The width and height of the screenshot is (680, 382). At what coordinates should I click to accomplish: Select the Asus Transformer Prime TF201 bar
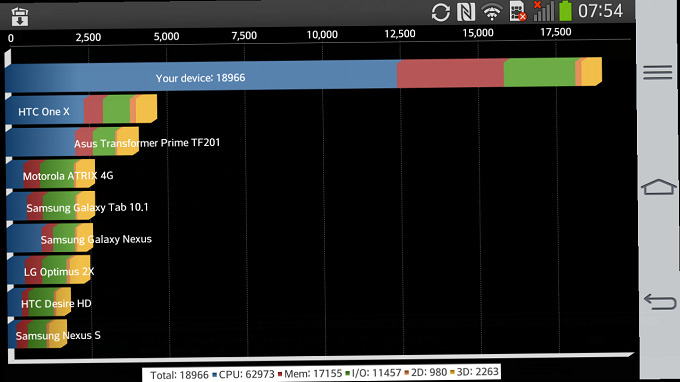point(72,142)
